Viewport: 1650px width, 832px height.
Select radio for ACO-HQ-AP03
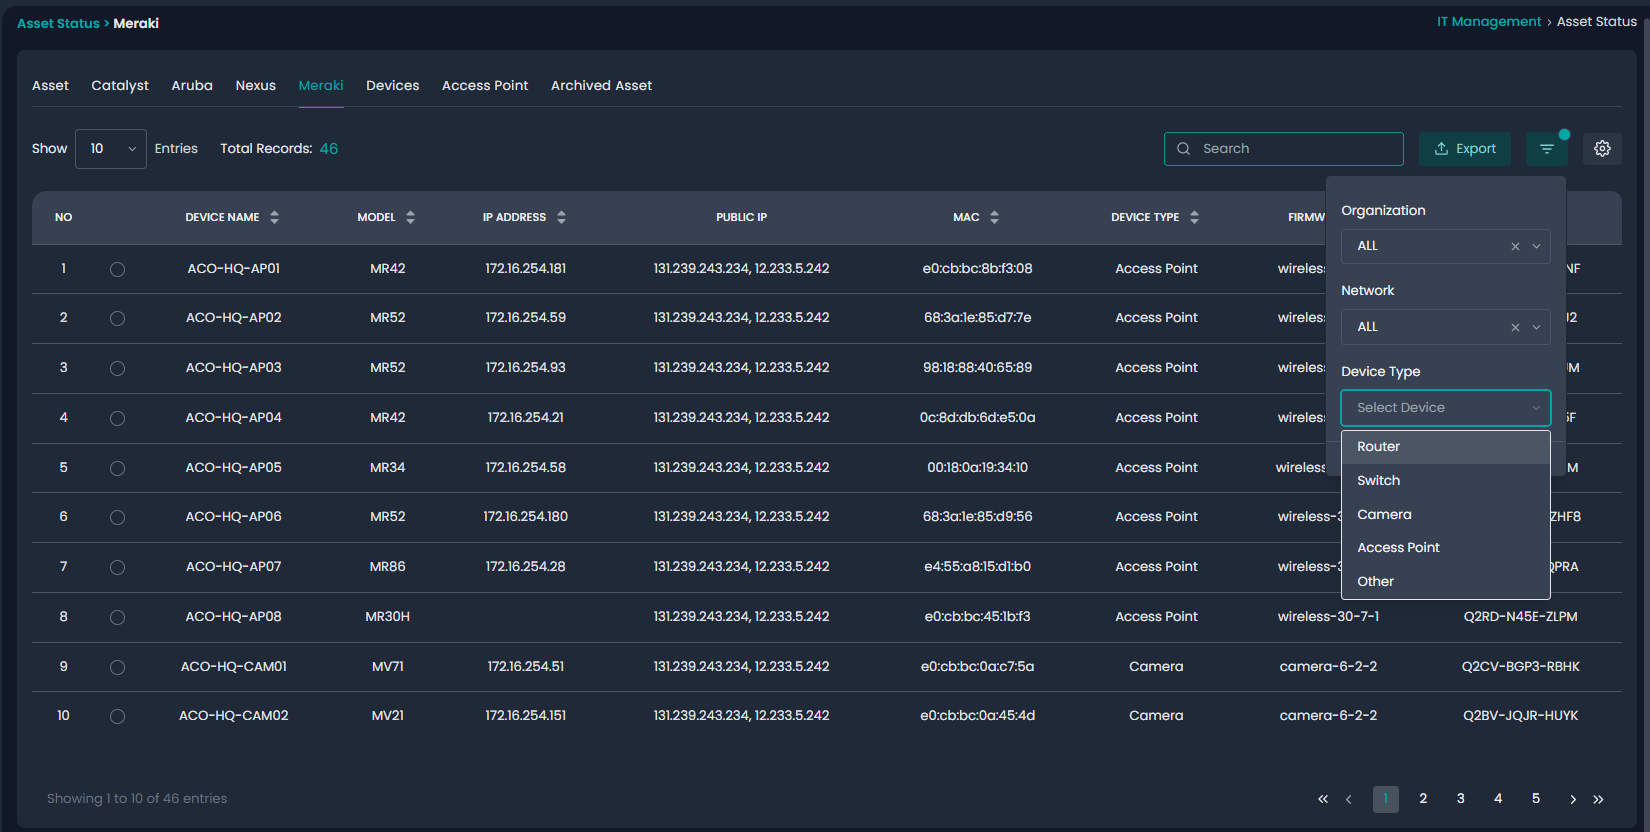tap(117, 368)
